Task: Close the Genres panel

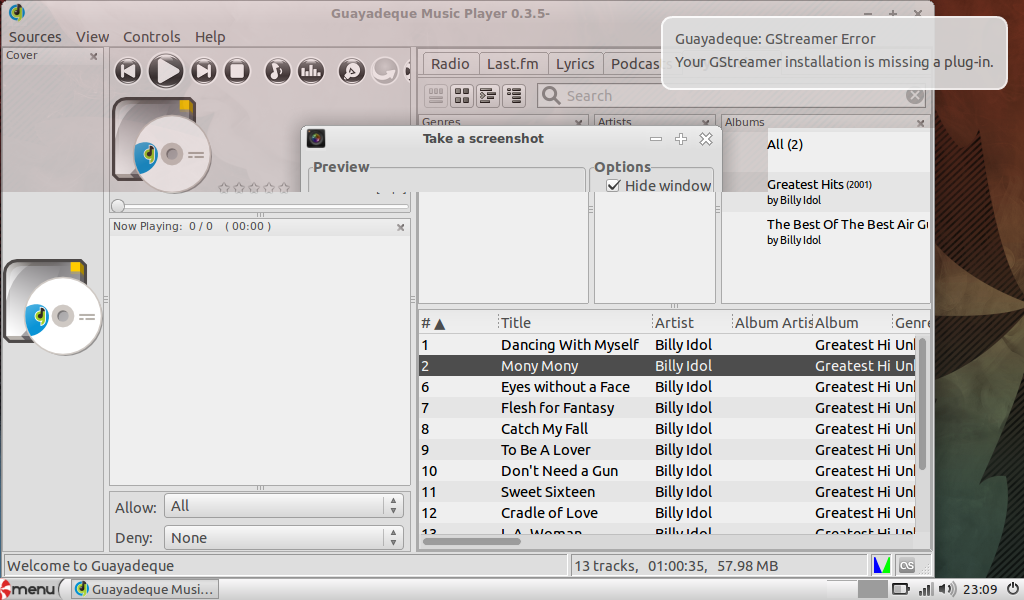Action: coord(579,123)
